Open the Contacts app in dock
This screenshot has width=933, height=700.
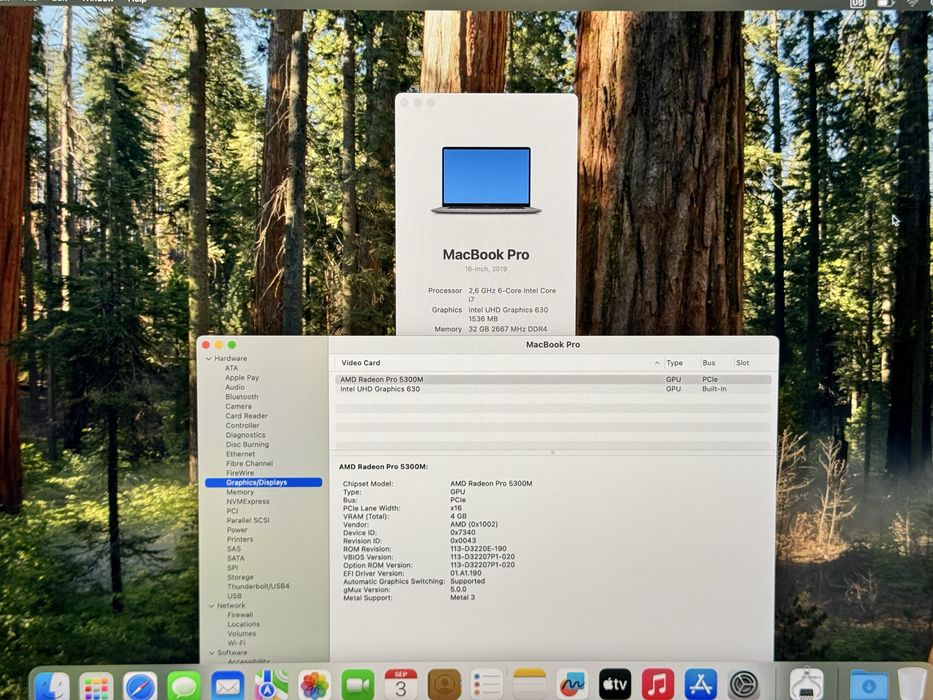tap(444, 685)
